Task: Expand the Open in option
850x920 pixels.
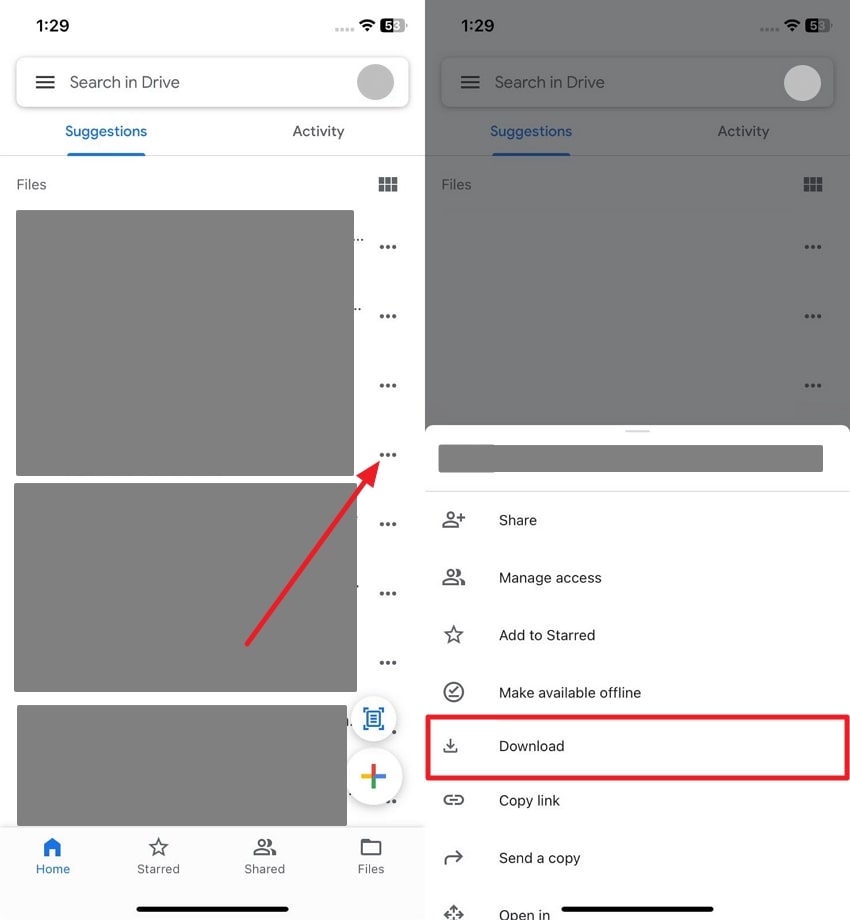Action: click(x=524, y=913)
